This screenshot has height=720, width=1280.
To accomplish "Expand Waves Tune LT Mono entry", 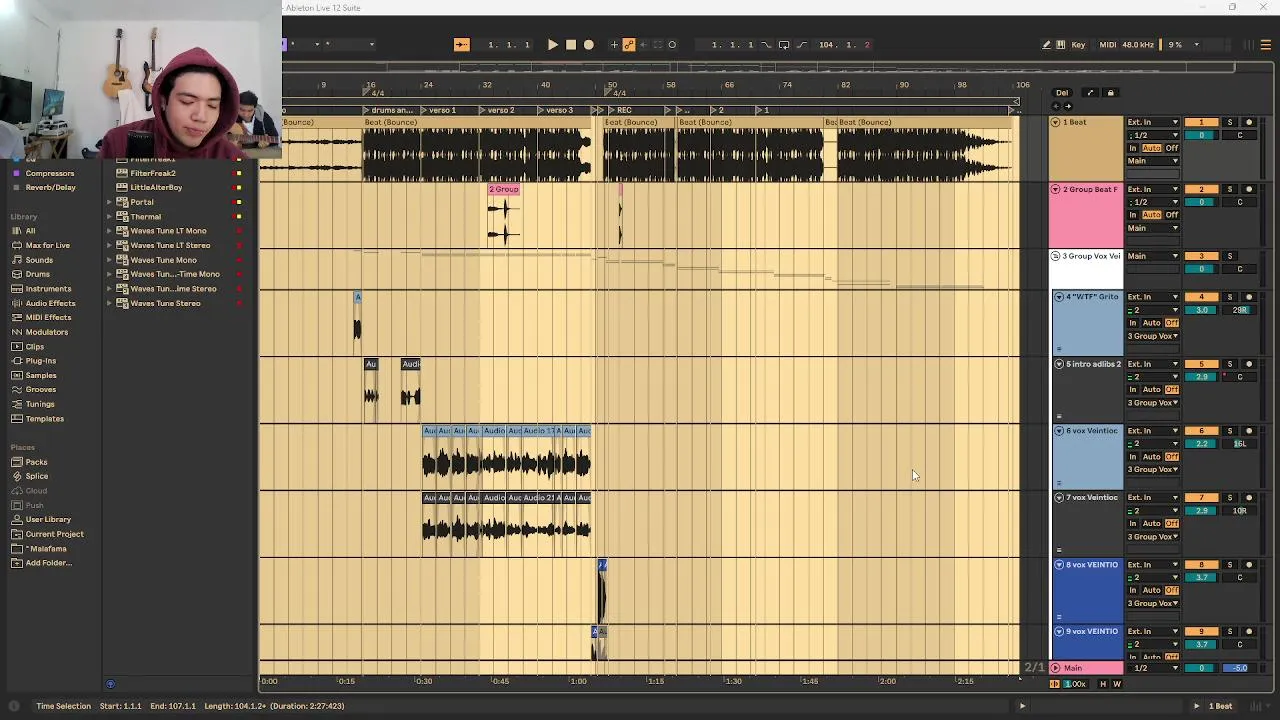I will click(109, 231).
